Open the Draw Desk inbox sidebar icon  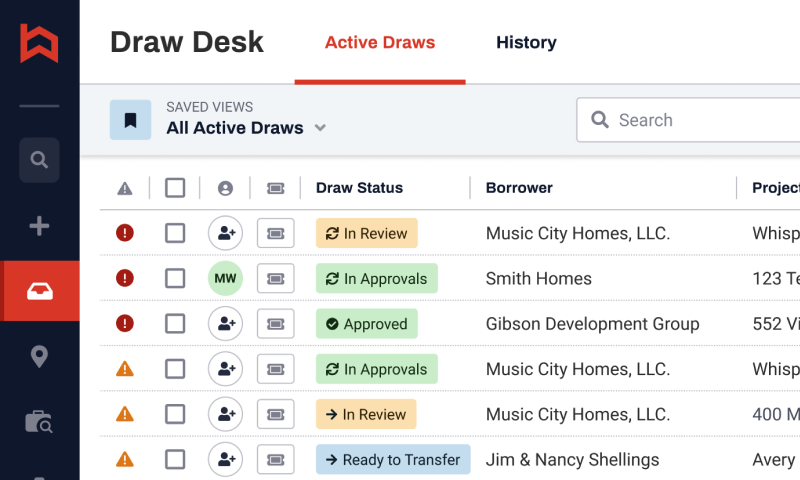tap(40, 291)
